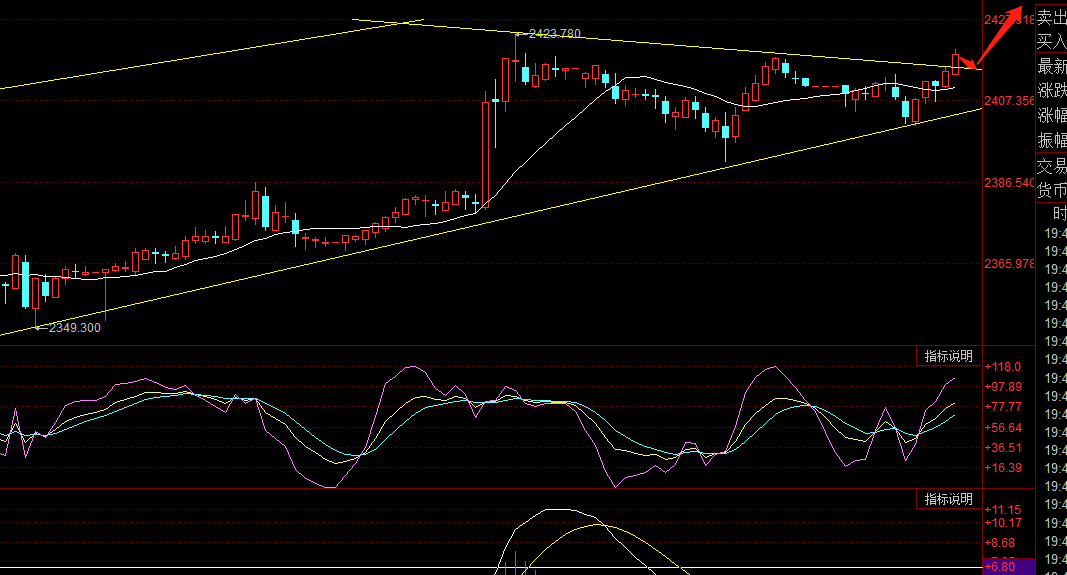The image size is (1067, 575).
Task: Click the 2386.540 price axis label
Action: (x=1009, y=182)
